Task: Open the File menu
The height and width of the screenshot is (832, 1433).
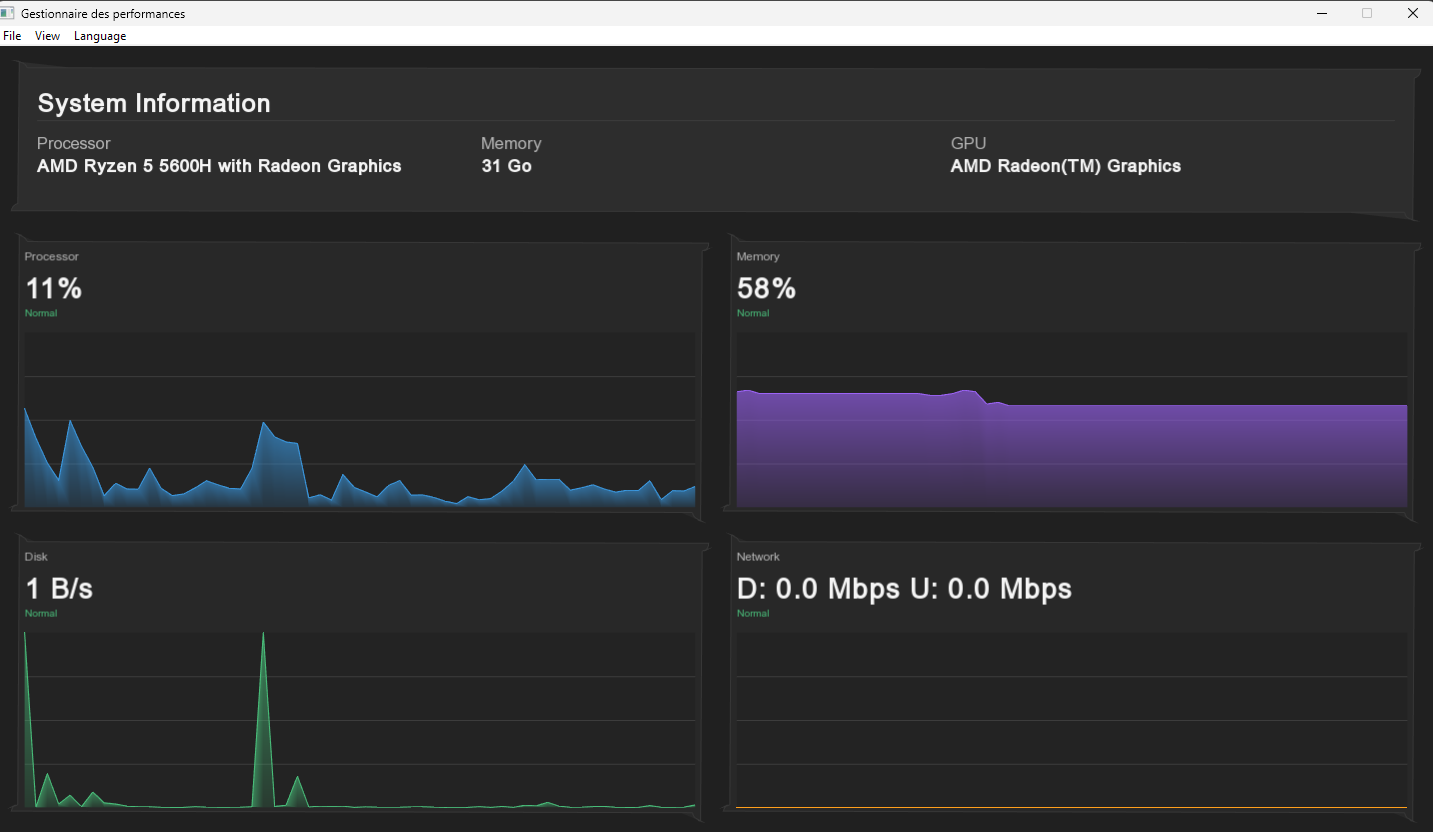Action: tap(12, 35)
